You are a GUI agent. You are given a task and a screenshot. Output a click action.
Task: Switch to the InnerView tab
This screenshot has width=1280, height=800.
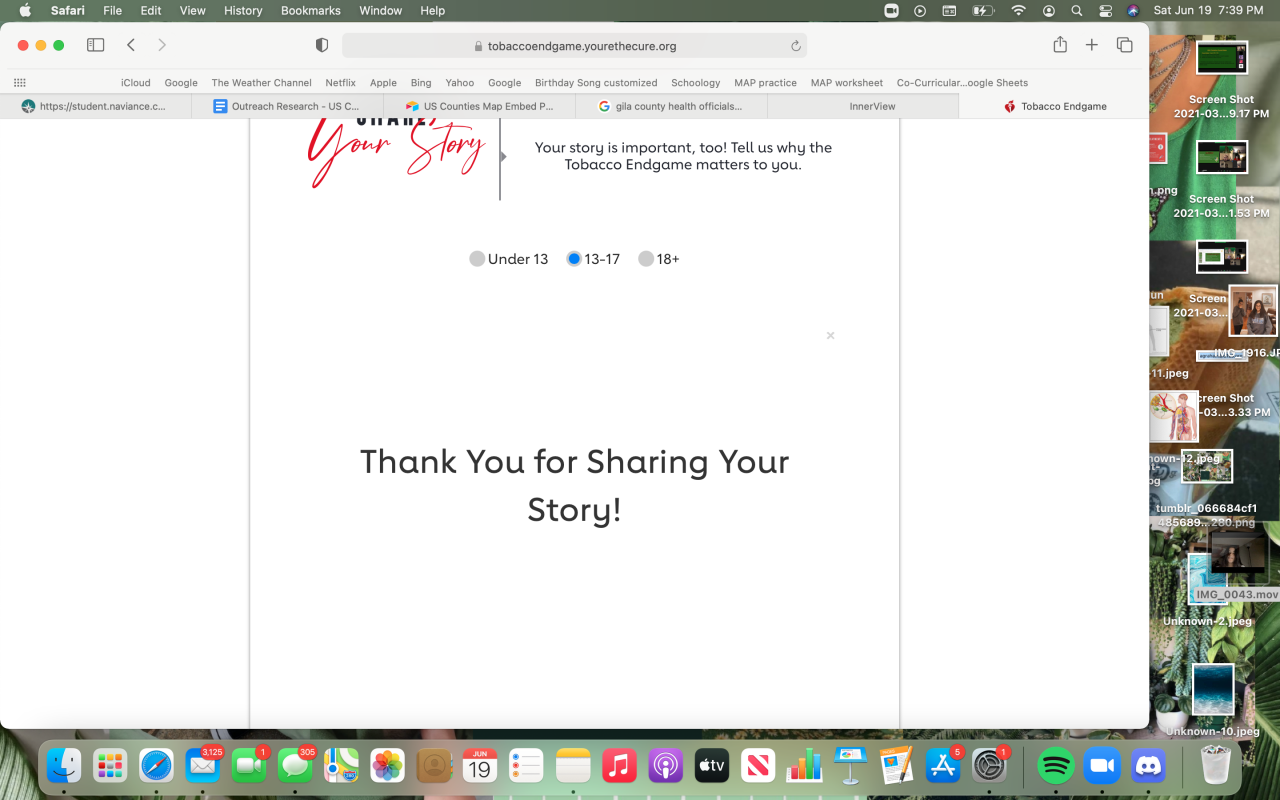pos(862,106)
